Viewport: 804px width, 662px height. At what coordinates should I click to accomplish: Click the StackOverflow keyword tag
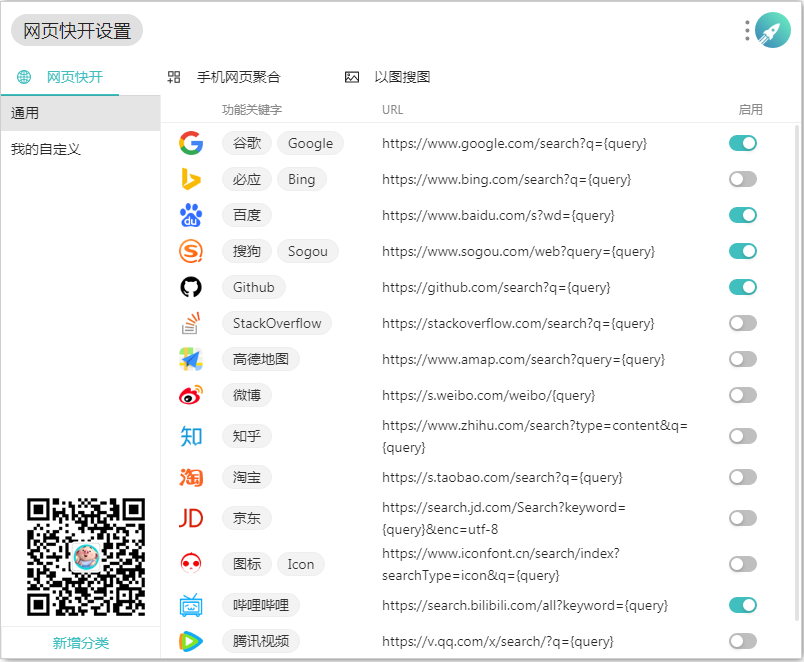(x=277, y=323)
